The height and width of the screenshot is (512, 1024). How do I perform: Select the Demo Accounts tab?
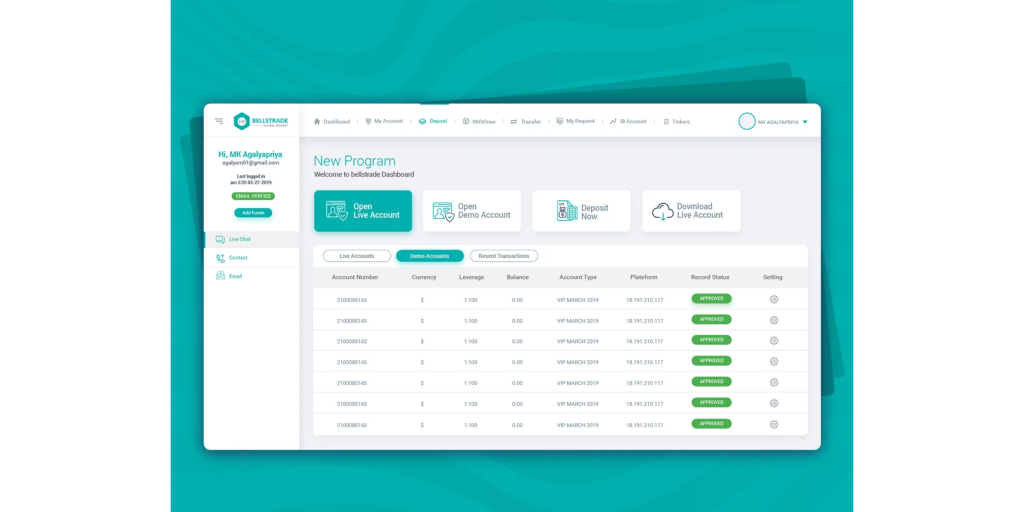430,256
